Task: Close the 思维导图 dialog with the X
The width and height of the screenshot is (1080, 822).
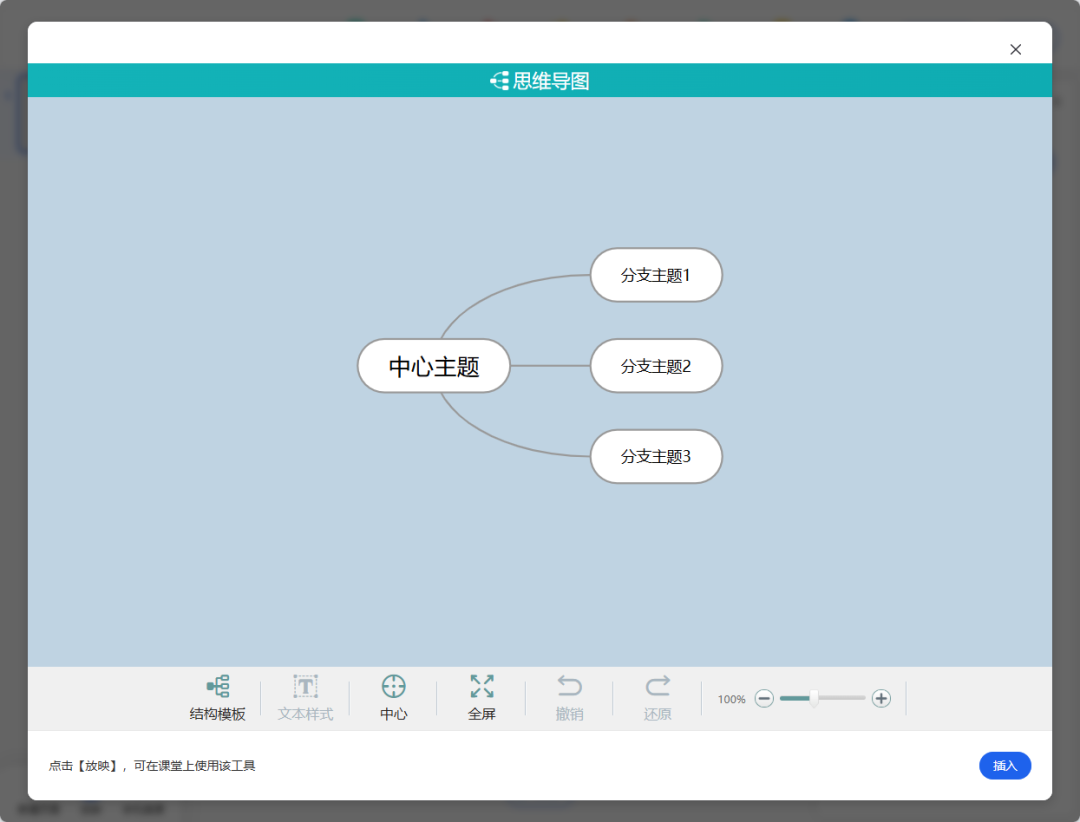Action: (1015, 49)
